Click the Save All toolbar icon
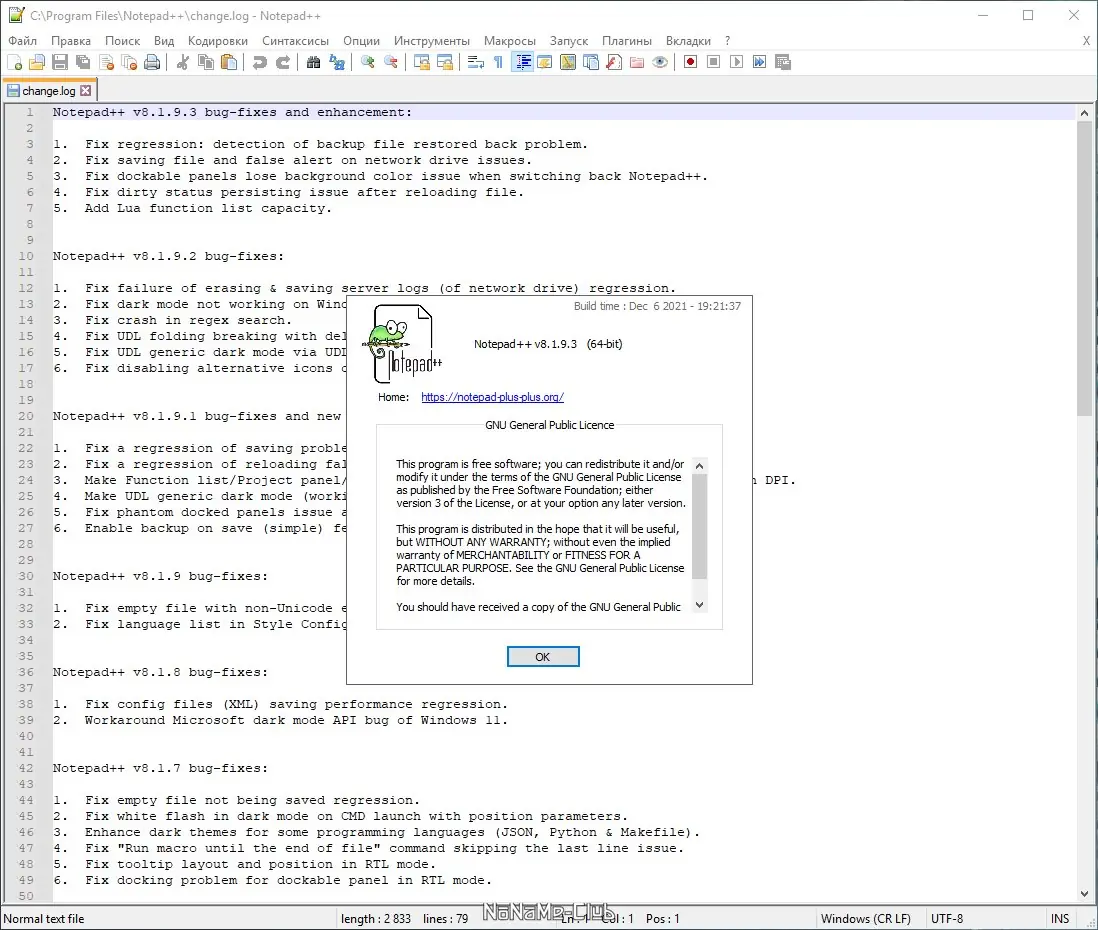 coord(83,62)
